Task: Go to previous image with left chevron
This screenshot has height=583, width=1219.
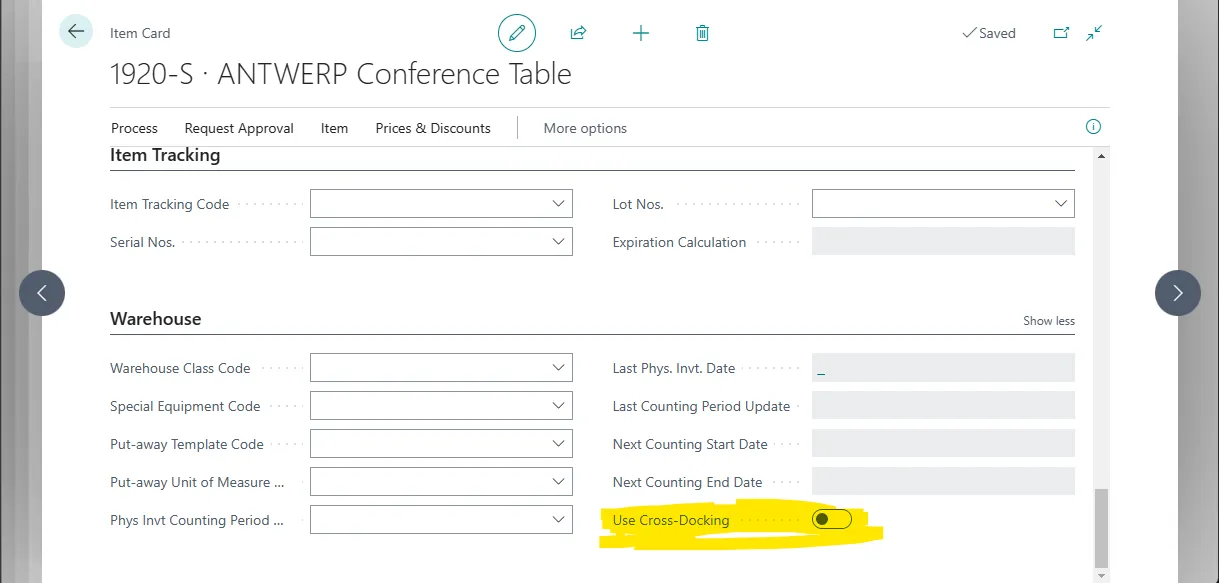Action: (x=42, y=293)
